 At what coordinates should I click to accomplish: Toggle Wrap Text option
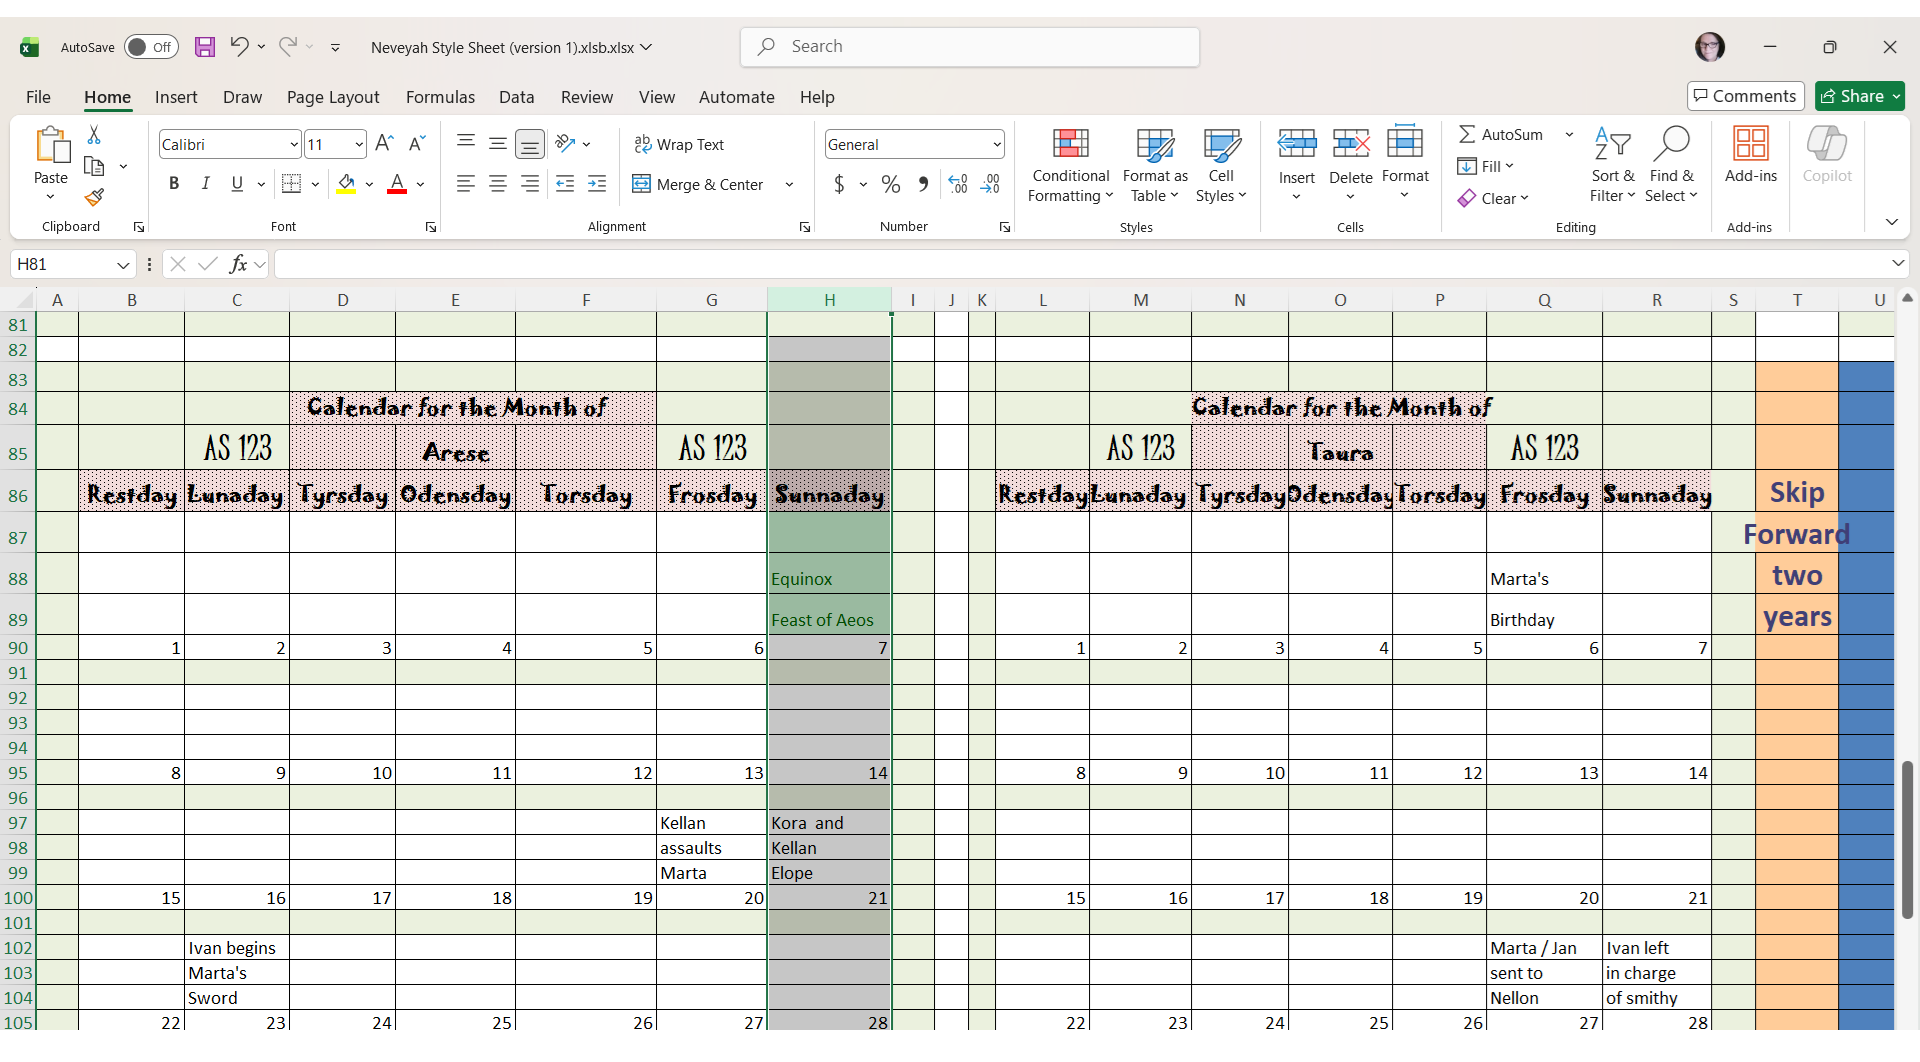(x=679, y=145)
